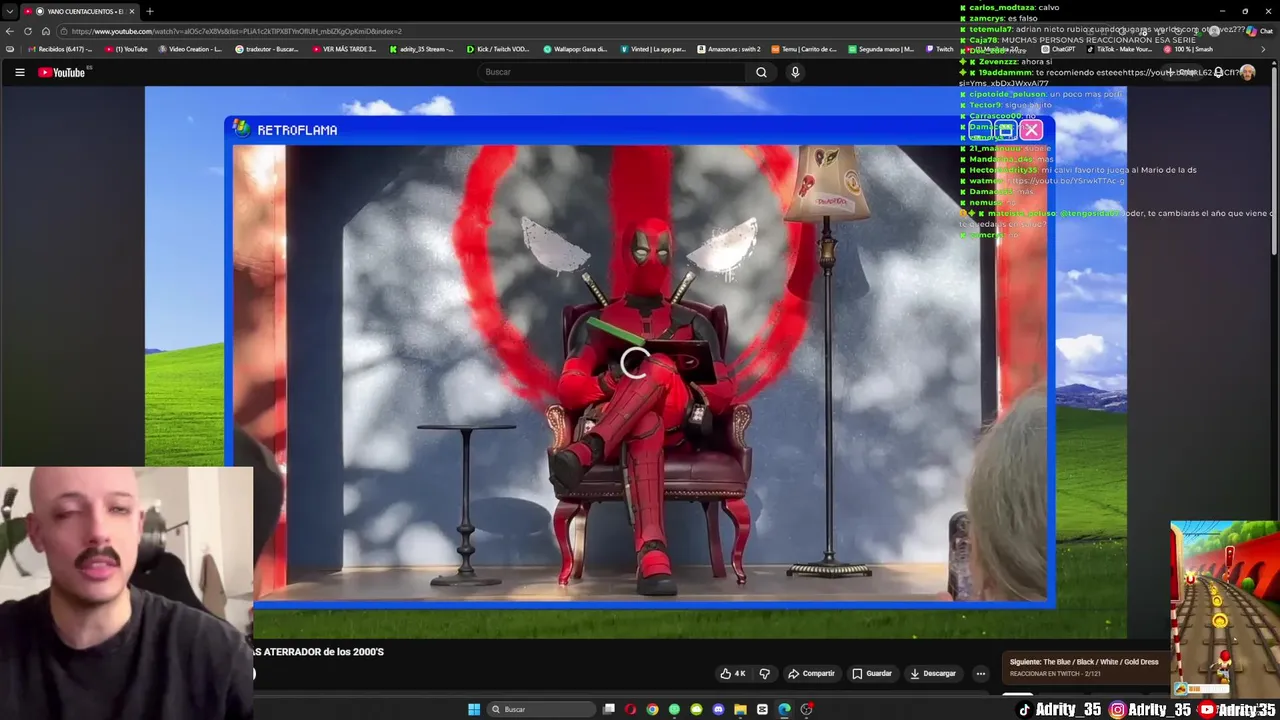
Task: Click the REACCIONAR EN TWITCH - 2/121 playlist text
Action: (x=1055, y=674)
